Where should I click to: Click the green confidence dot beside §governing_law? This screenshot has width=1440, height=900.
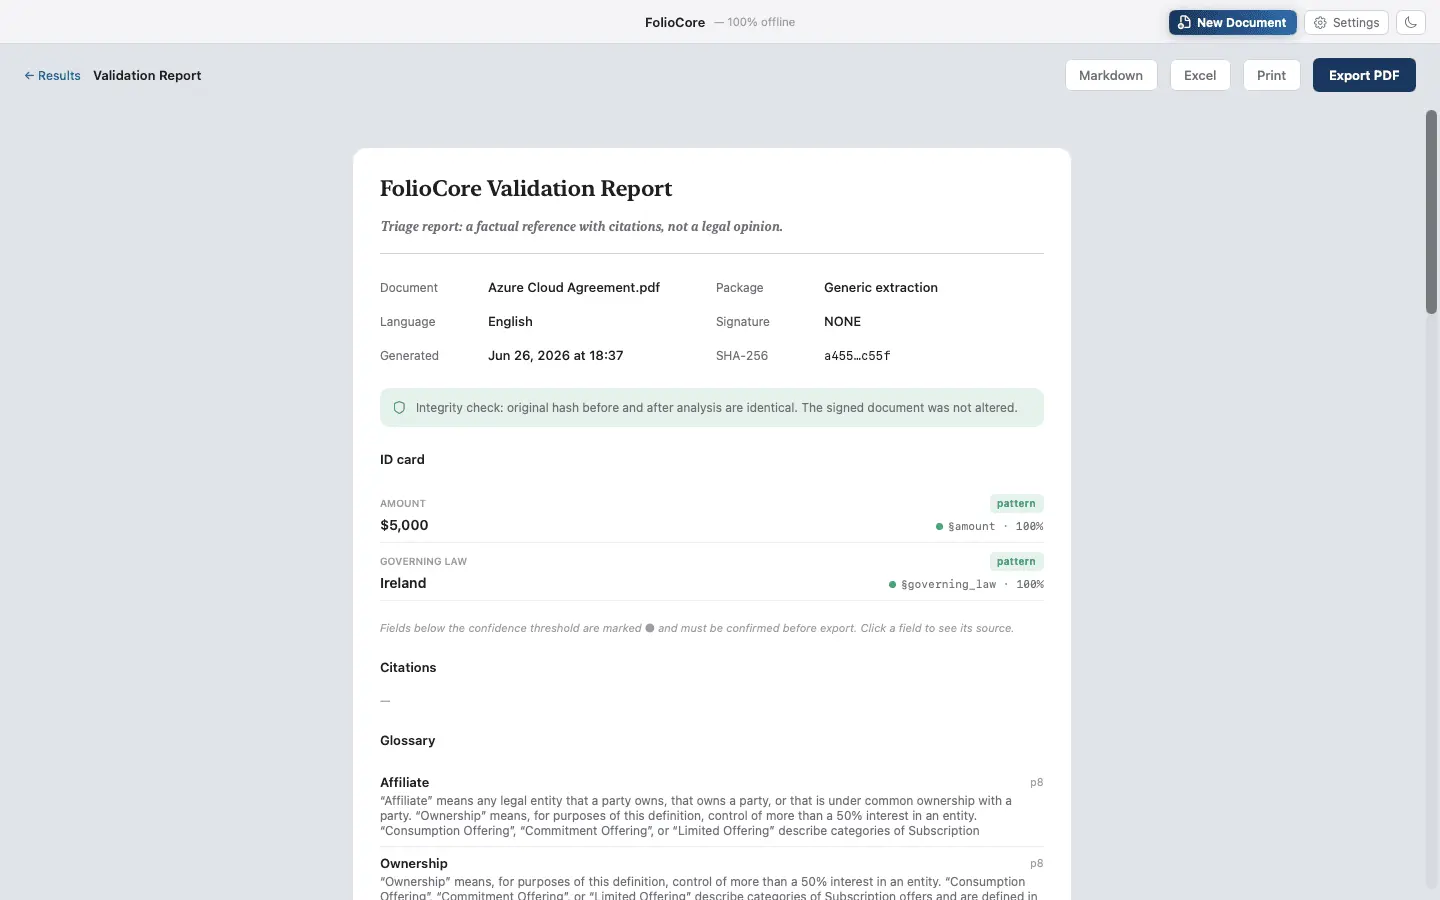coord(892,584)
